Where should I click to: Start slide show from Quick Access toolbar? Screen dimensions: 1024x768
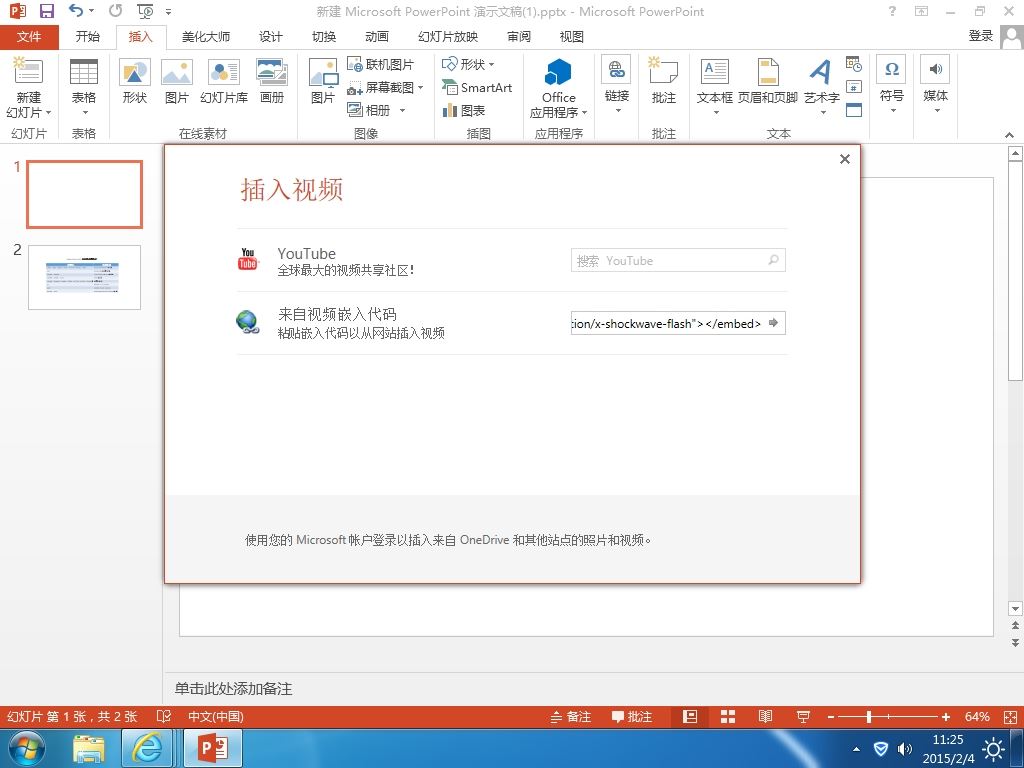[x=145, y=11]
